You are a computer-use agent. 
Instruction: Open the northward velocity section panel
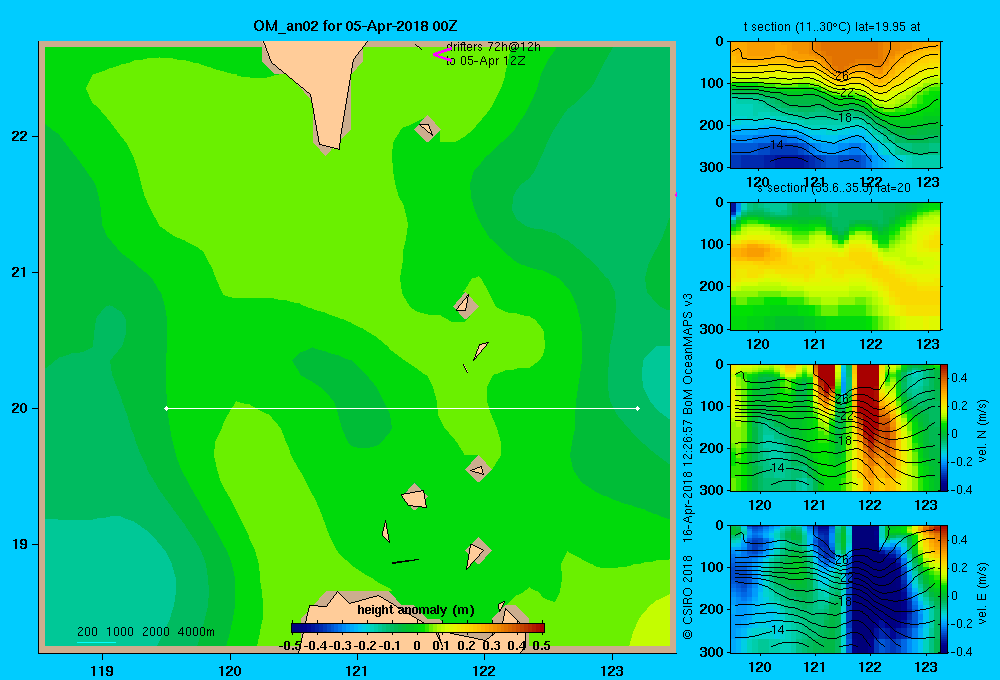[834, 427]
